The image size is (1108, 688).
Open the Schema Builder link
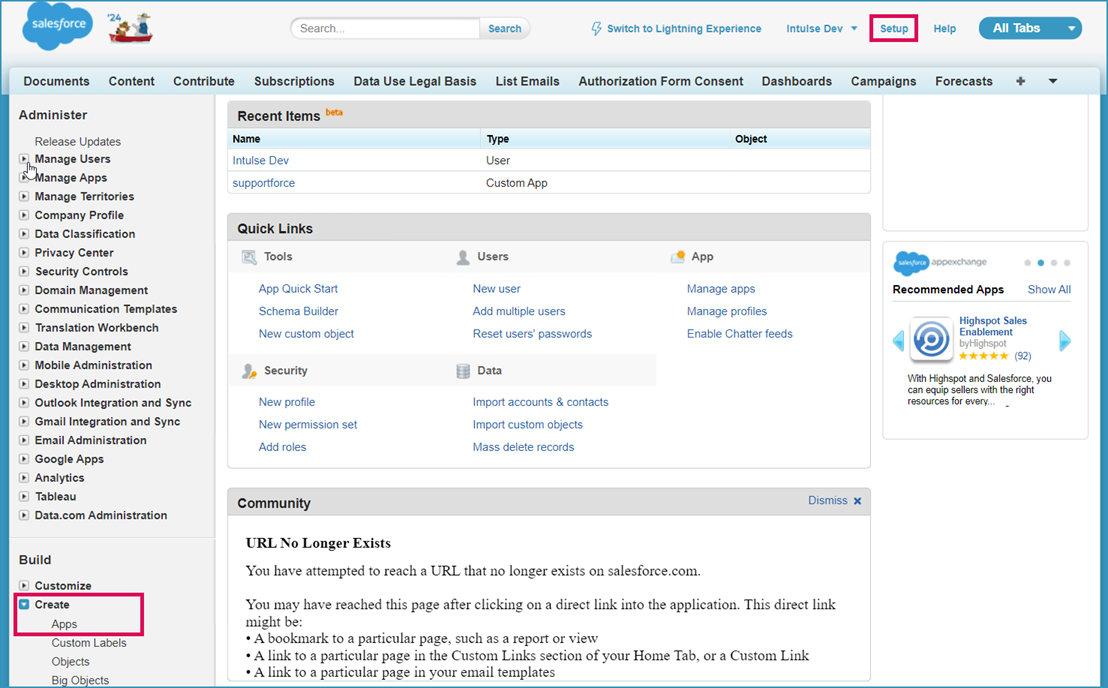pyautogui.click(x=298, y=312)
